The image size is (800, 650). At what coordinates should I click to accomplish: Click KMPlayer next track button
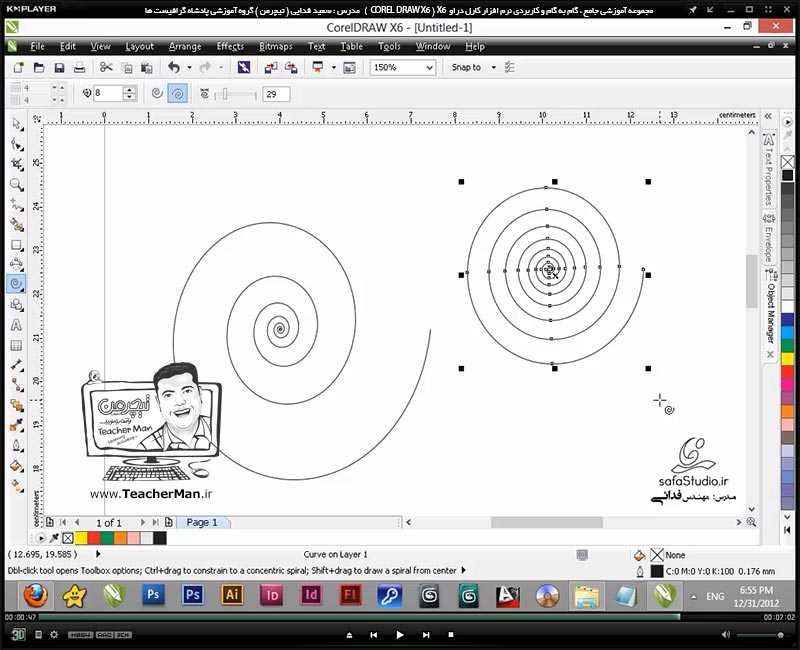point(426,635)
